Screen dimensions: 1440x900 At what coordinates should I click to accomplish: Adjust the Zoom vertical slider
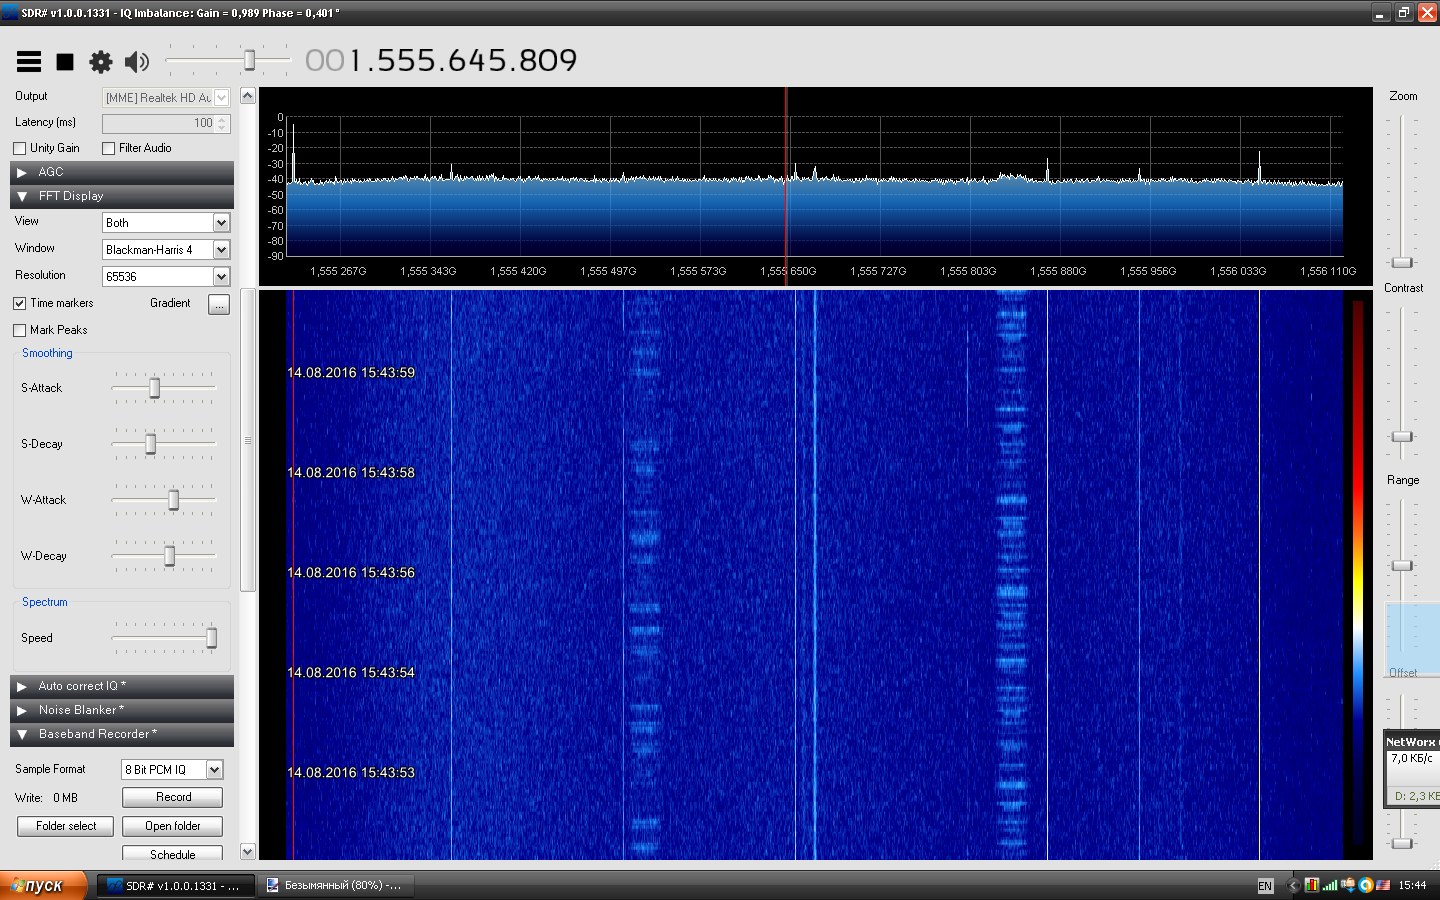[1402, 262]
